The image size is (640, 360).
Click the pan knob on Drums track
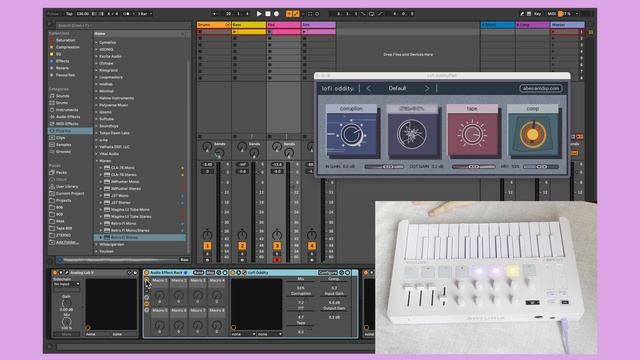pos(207,235)
